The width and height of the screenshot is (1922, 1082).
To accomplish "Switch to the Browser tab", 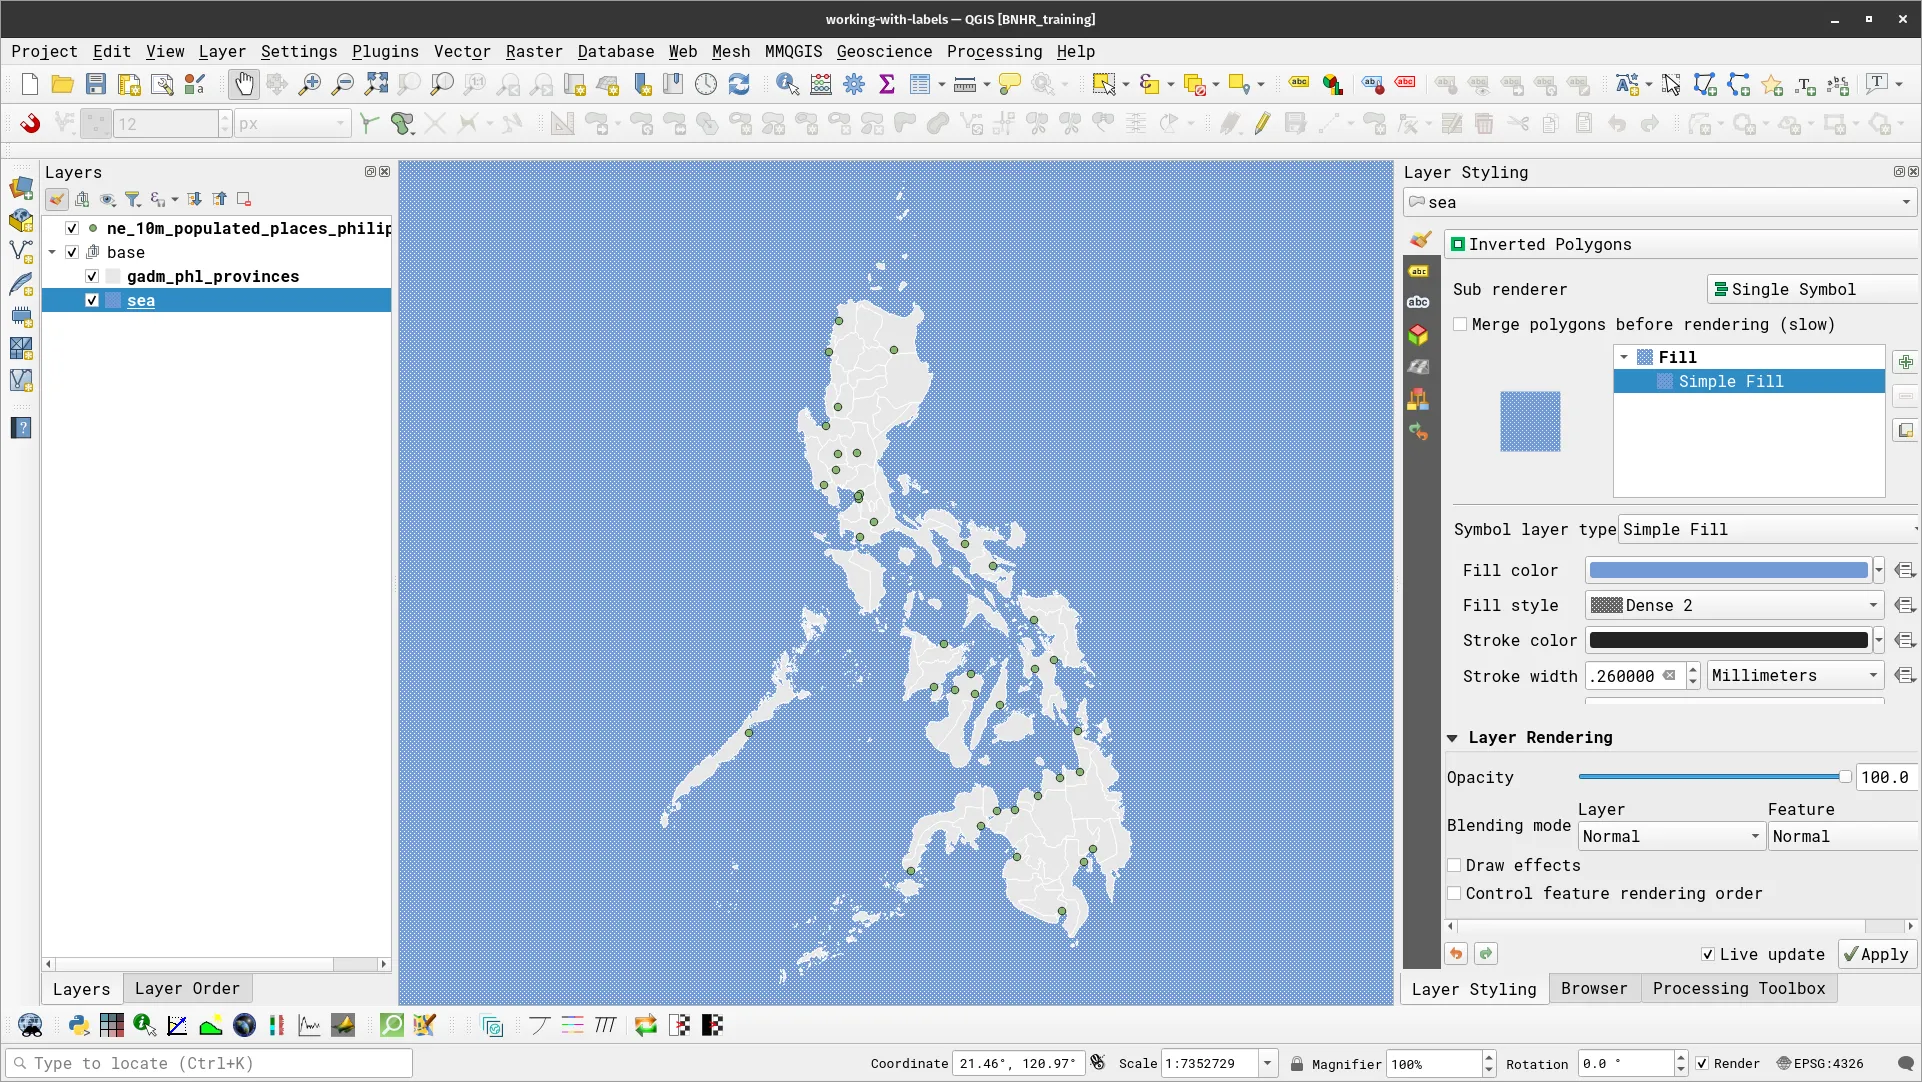I will coord(1594,988).
